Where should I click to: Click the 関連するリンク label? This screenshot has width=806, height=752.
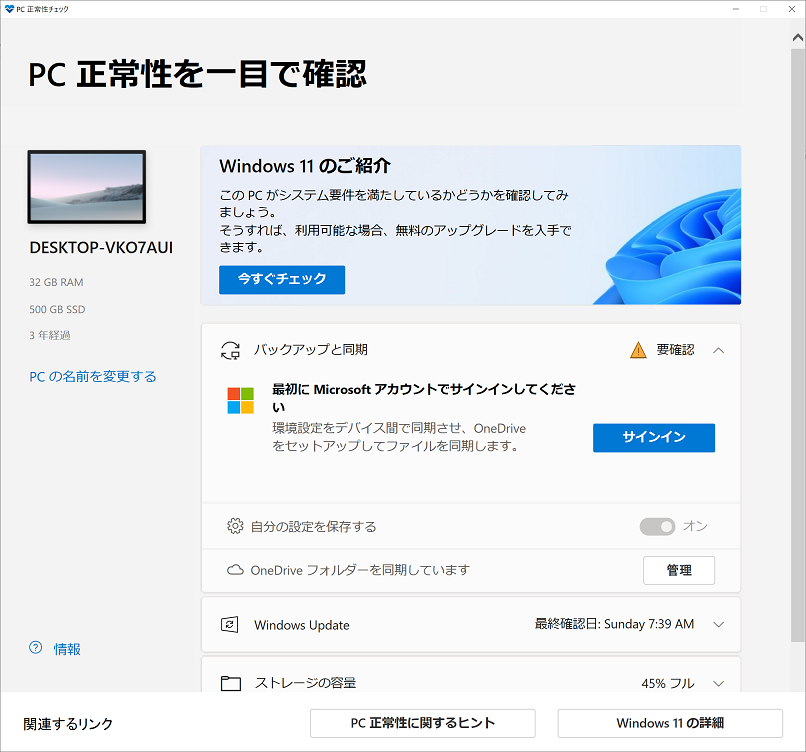[x=68, y=724]
